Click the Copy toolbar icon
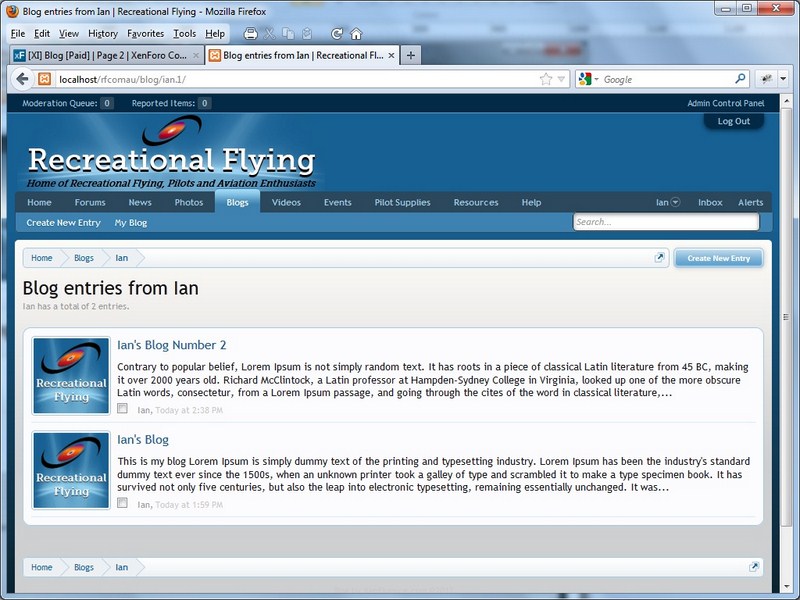The image size is (800, 600). [288, 34]
